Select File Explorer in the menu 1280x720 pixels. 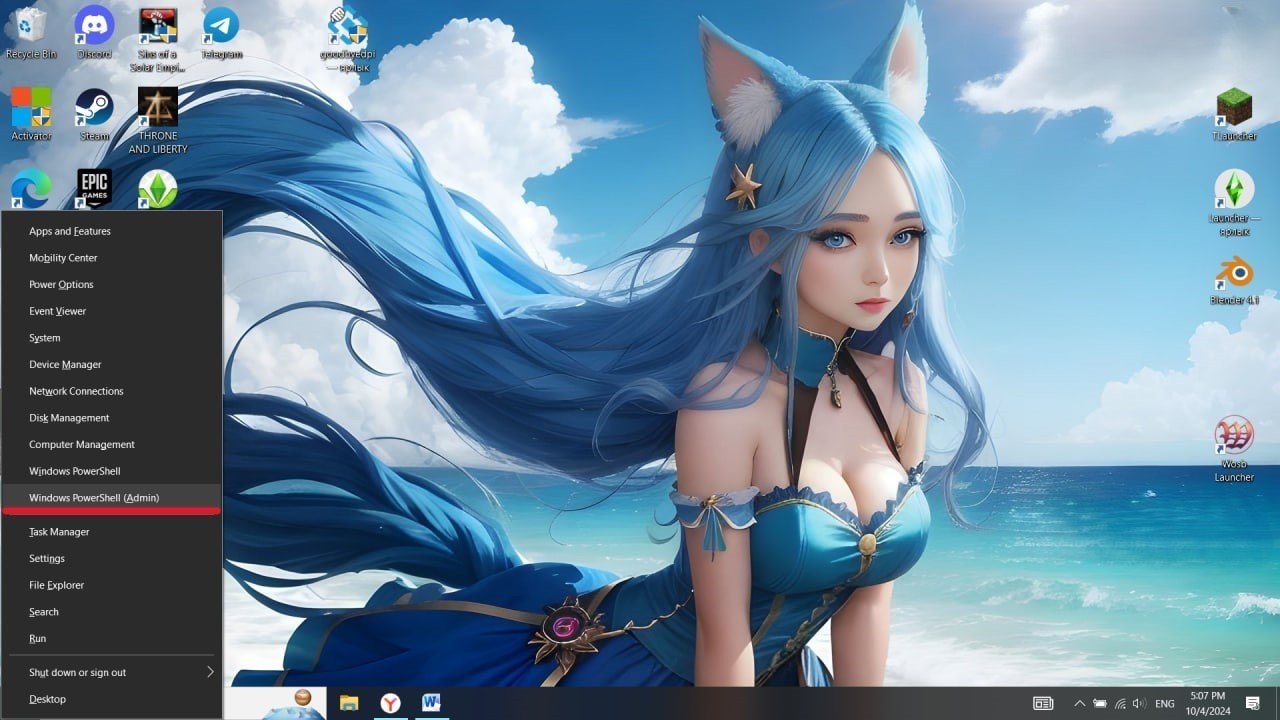[x=112, y=585]
